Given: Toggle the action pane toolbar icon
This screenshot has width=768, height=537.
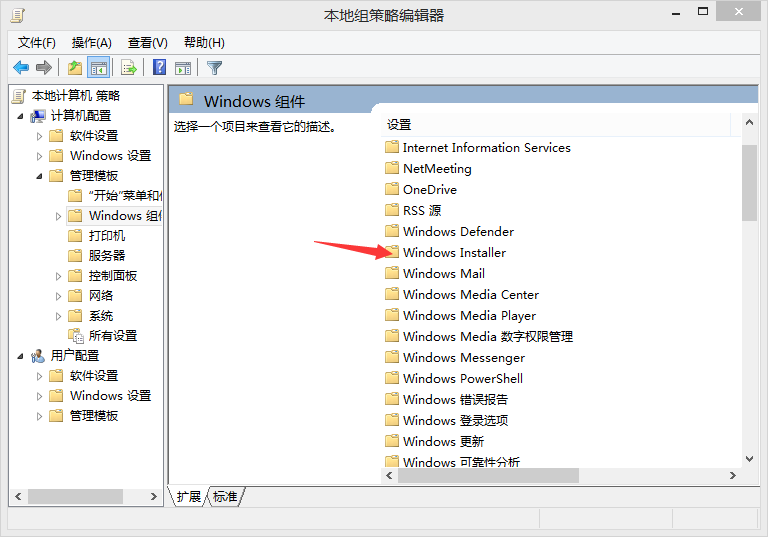Looking at the screenshot, I should point(183,67).
